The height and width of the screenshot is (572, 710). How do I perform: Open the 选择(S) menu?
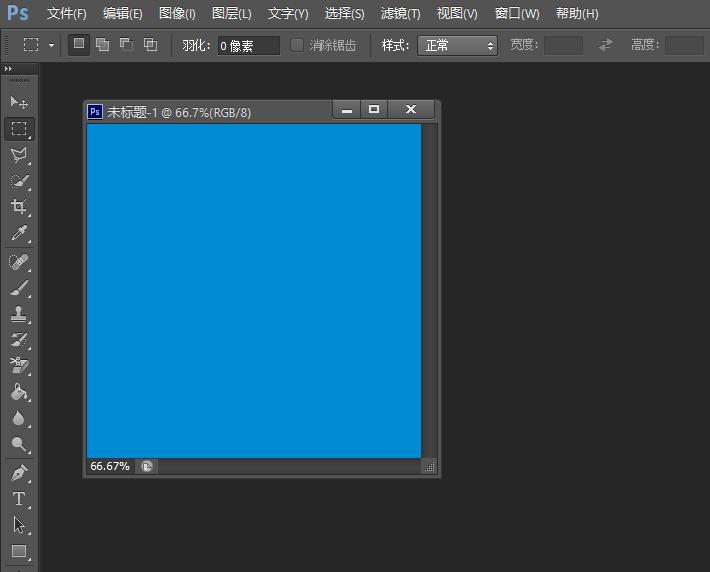(345, 14)
